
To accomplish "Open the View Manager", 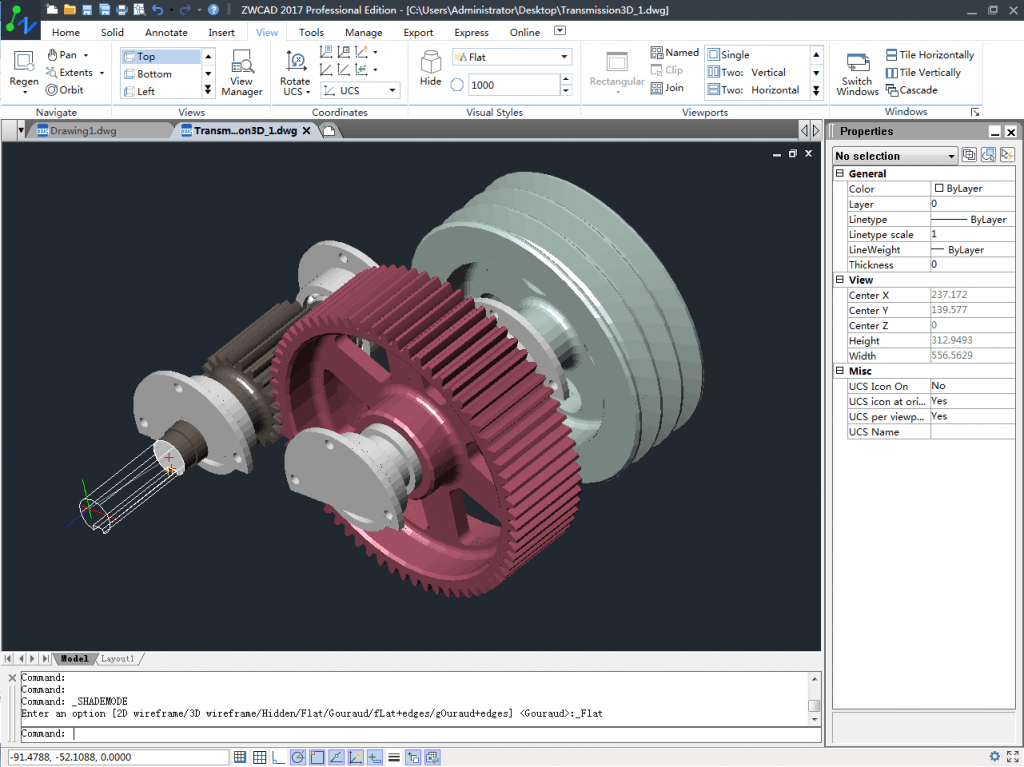I will [241, 63].
